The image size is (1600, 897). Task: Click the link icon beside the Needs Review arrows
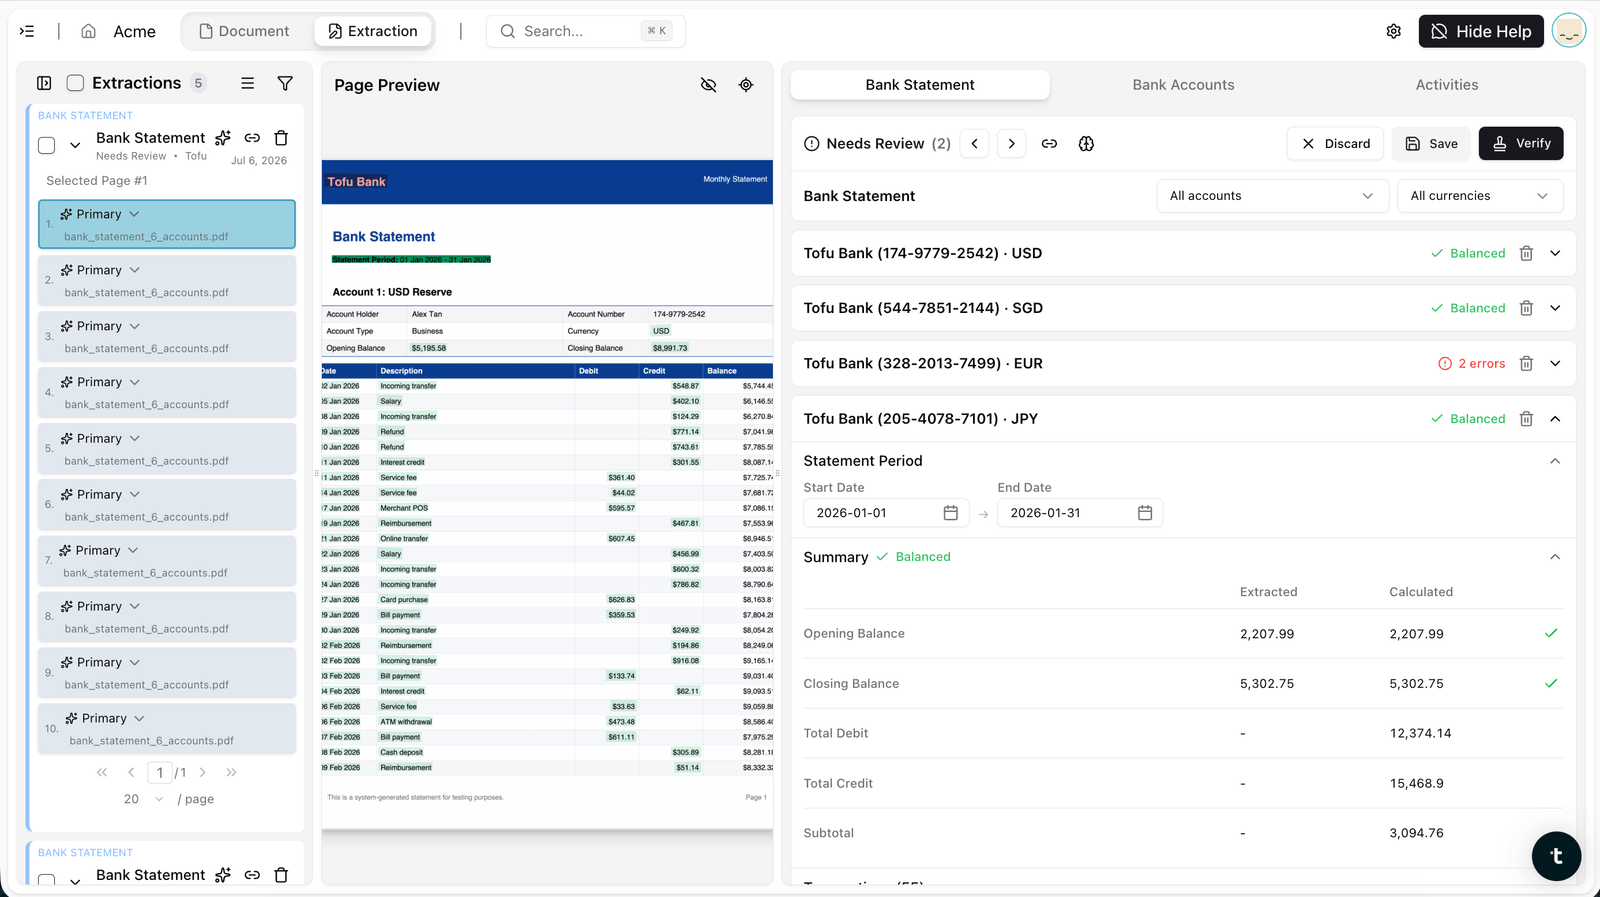(1049, 144)
